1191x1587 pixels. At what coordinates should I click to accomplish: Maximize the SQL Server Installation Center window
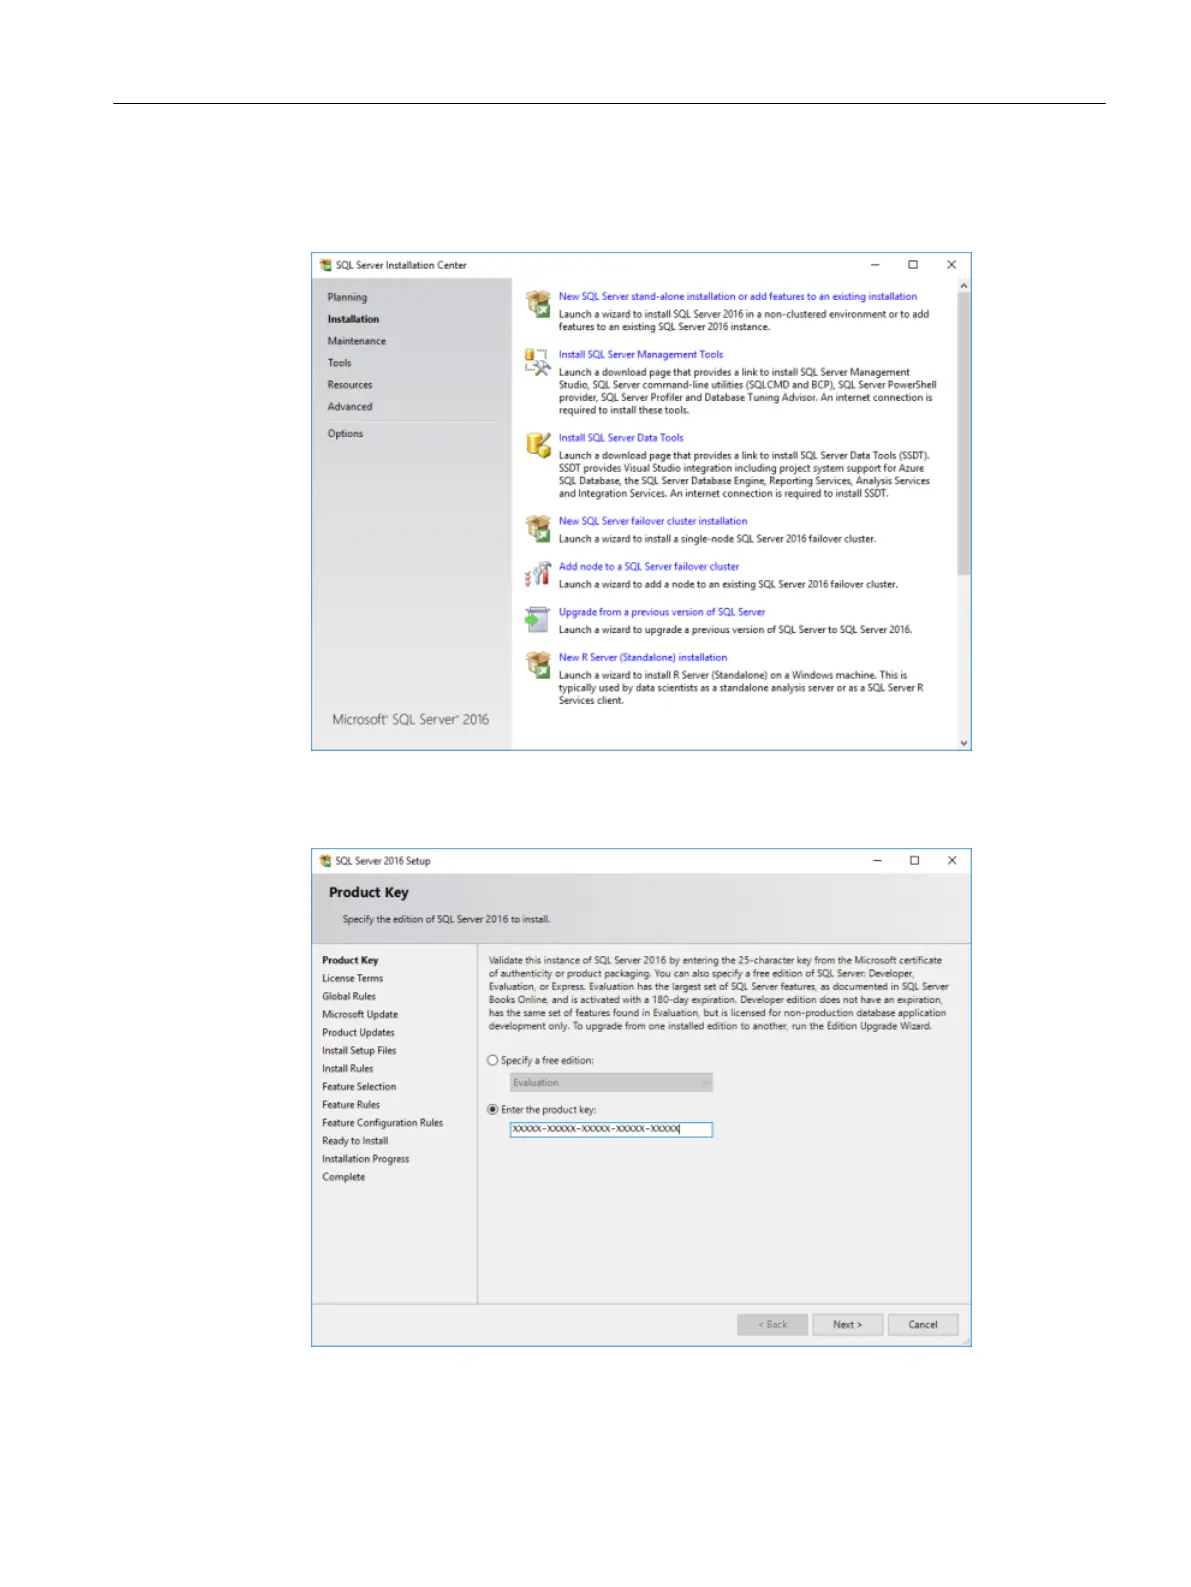pyautogui.click(x=913, y=265)
